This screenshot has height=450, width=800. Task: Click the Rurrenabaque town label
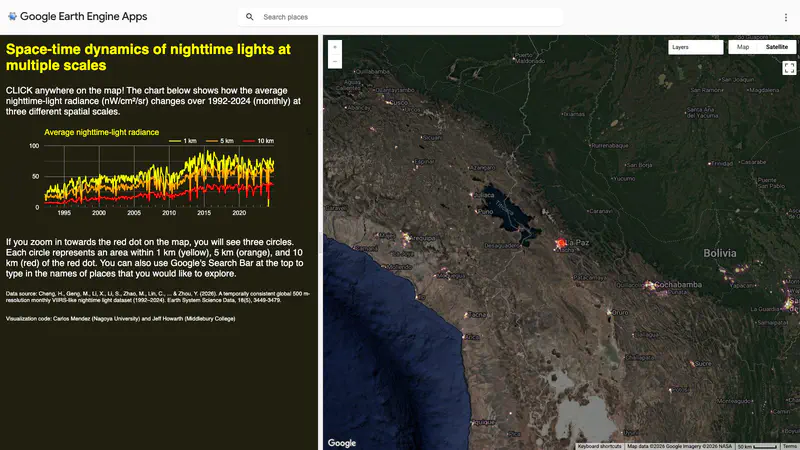[610, 146]
